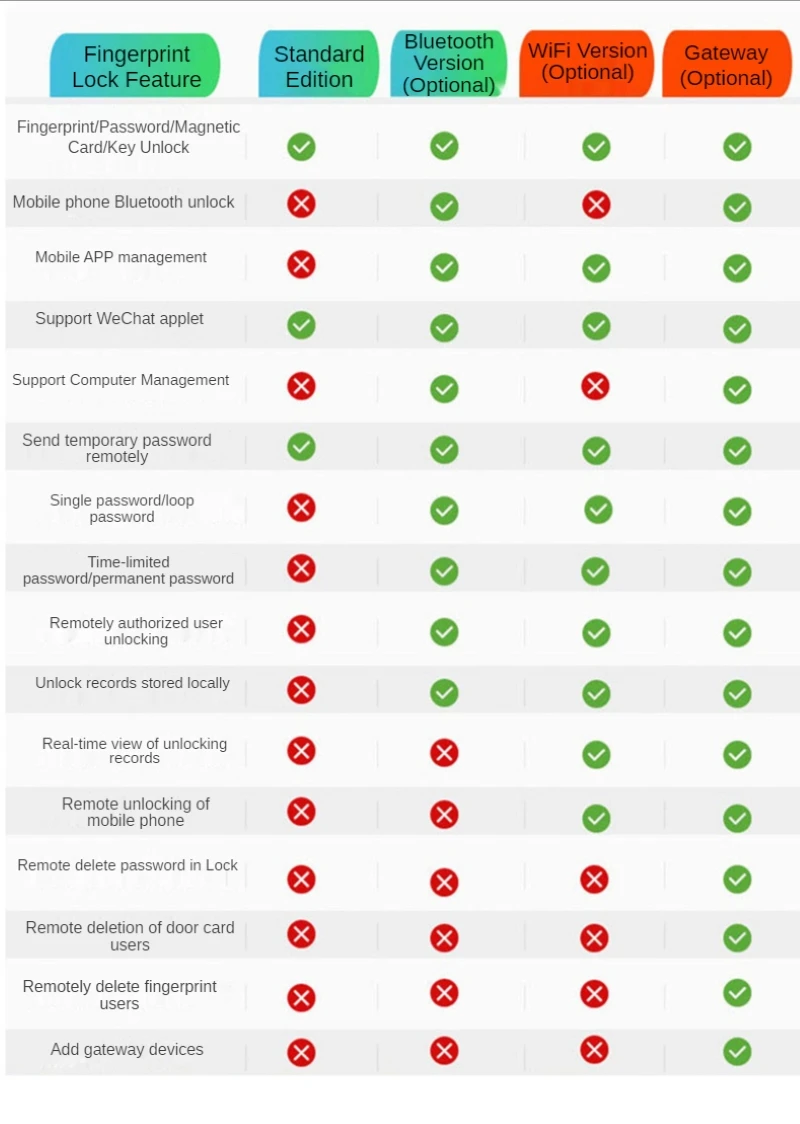Click Bluetooth Version red X for Real-time view
The width and height of the screenshot is (800, 1124).
[x=444, y=753]
